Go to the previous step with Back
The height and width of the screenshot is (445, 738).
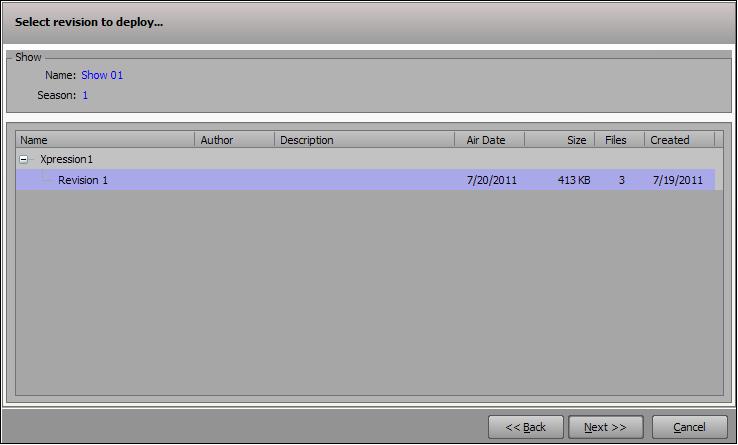click(526, 427)
